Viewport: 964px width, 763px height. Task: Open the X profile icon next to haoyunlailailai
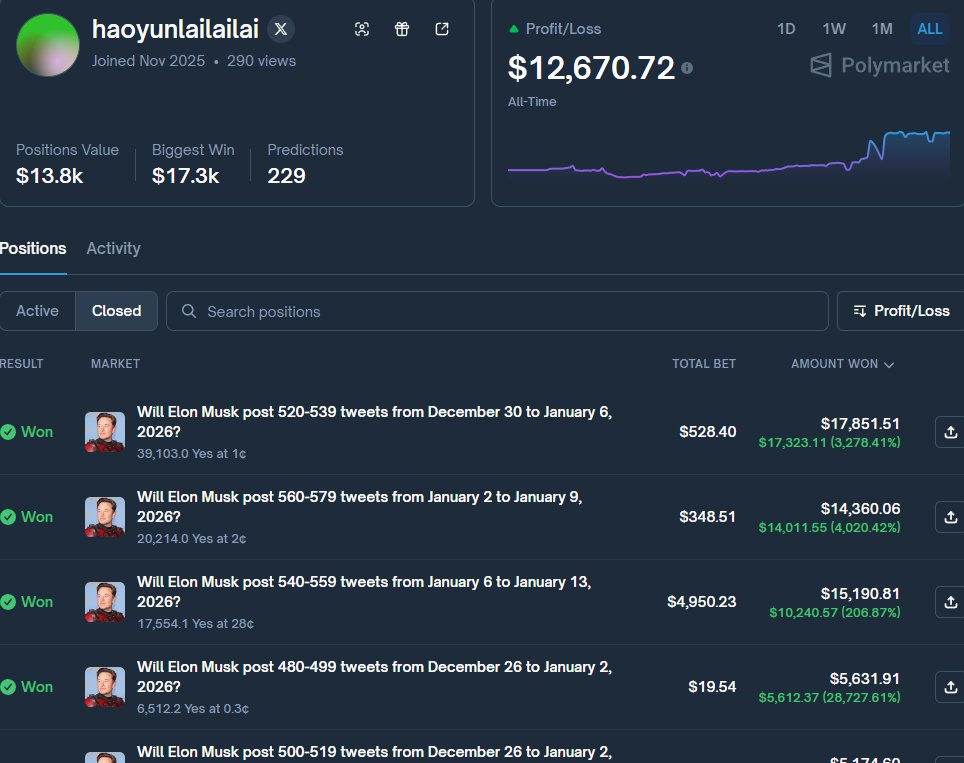coord(280,28)
